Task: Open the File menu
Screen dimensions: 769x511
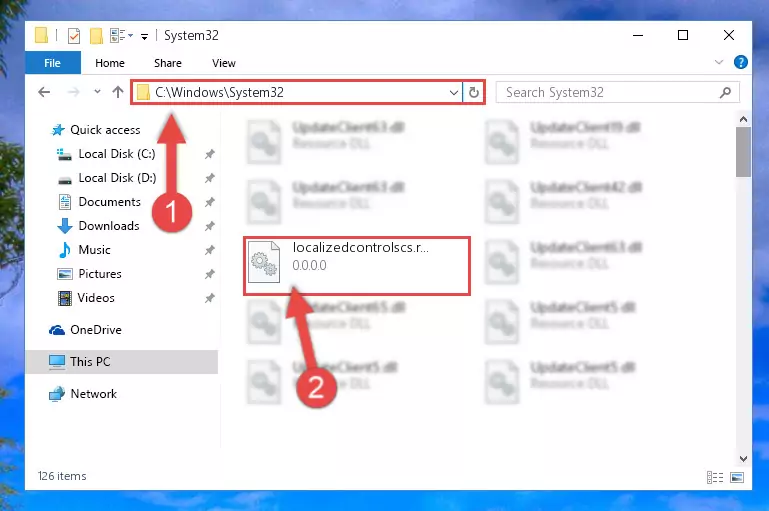Action: [52, 63]
